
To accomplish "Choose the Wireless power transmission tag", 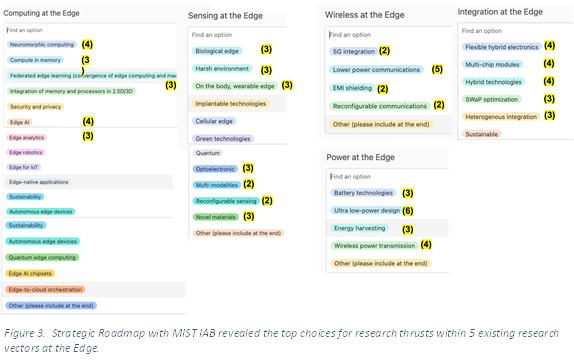I will tap(374, 246).
